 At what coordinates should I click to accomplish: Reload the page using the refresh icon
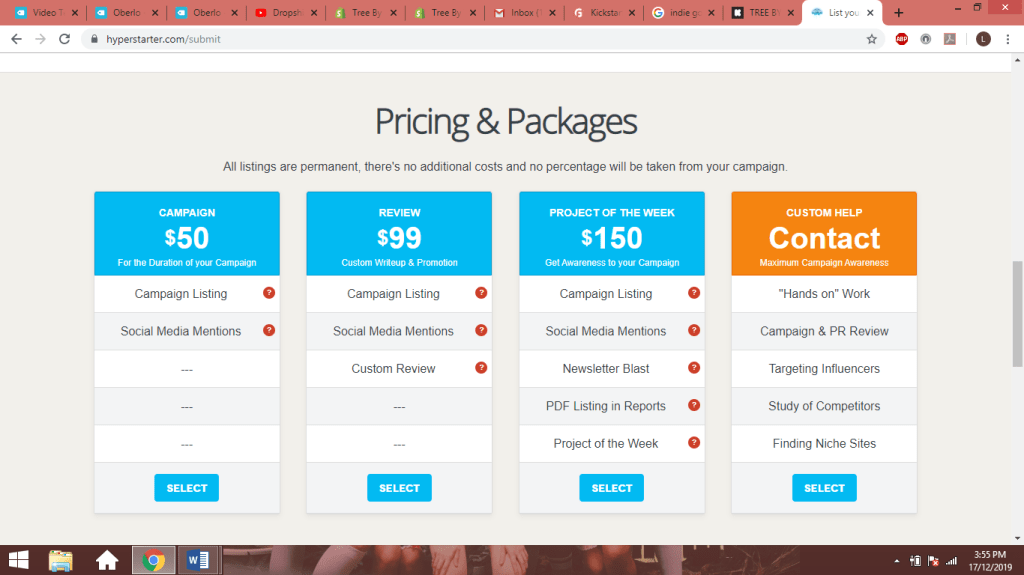point(65,39)
